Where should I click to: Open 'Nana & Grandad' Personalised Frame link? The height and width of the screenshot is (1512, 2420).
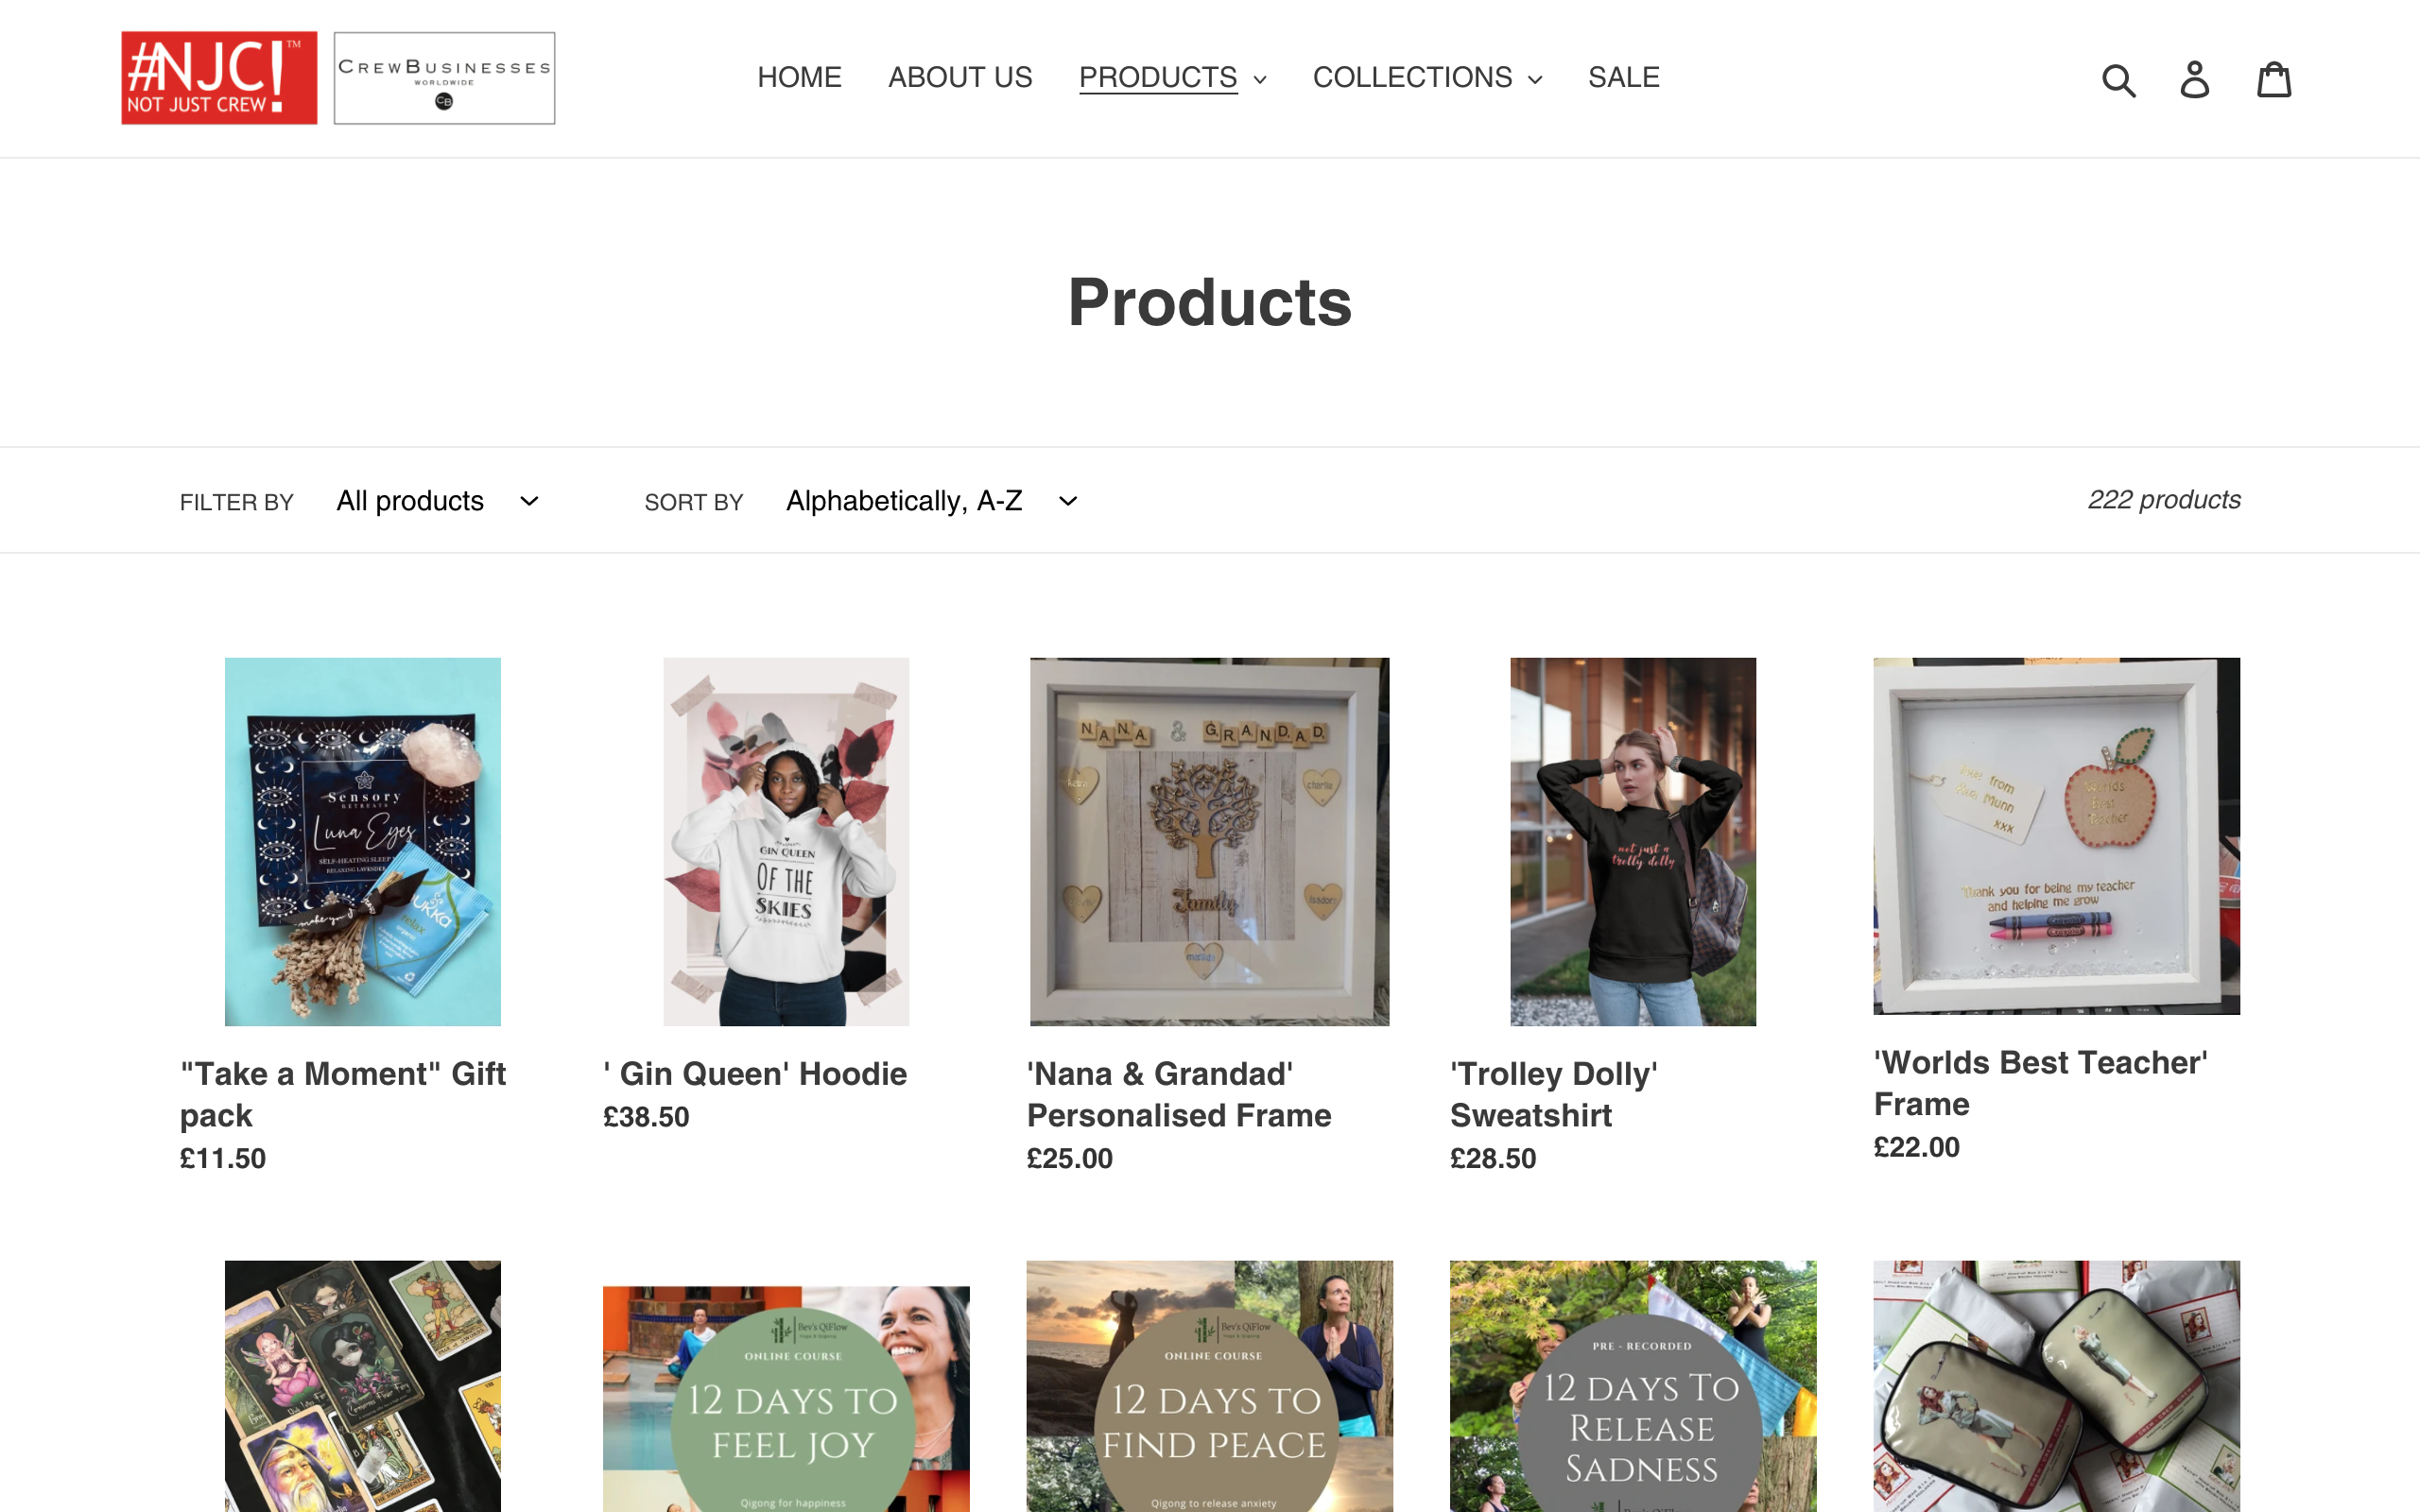tap(1179, 1094)
